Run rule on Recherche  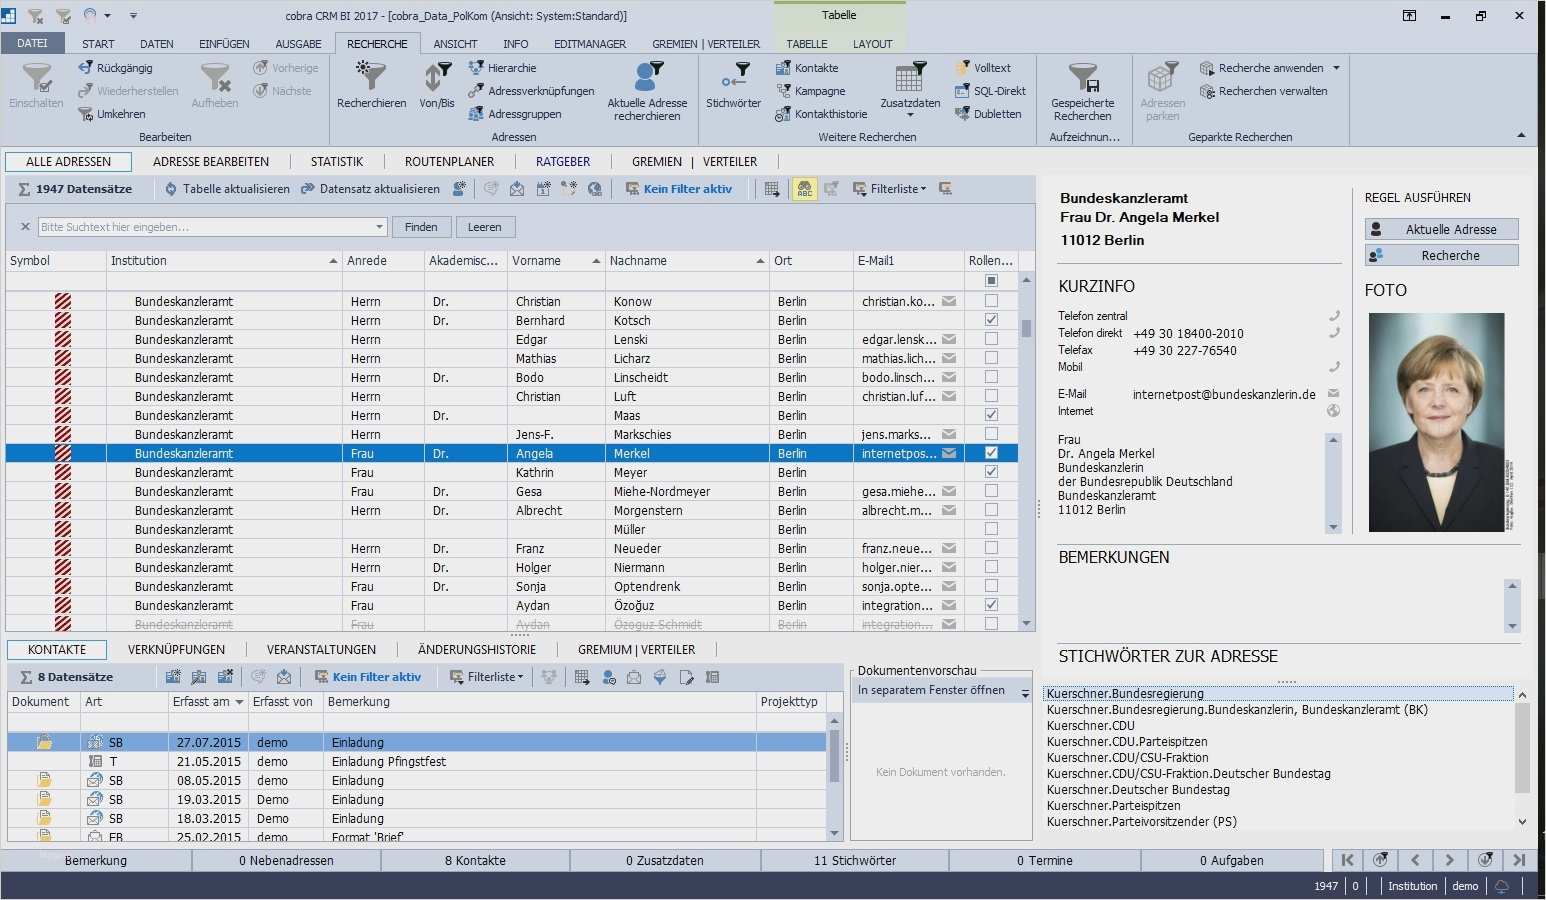[x=1441, y=255]
